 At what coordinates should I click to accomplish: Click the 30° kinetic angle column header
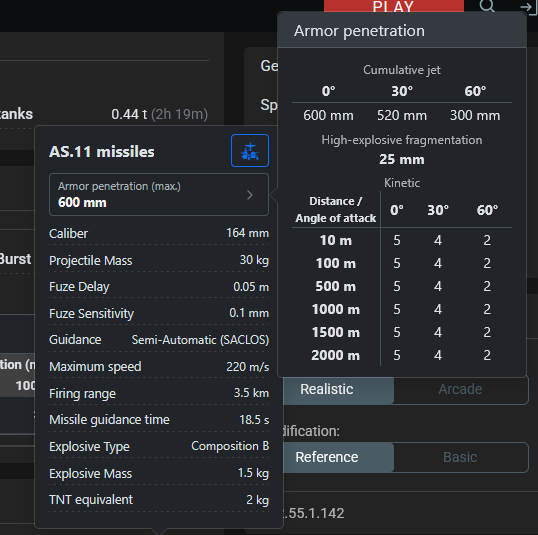point(438,210)
